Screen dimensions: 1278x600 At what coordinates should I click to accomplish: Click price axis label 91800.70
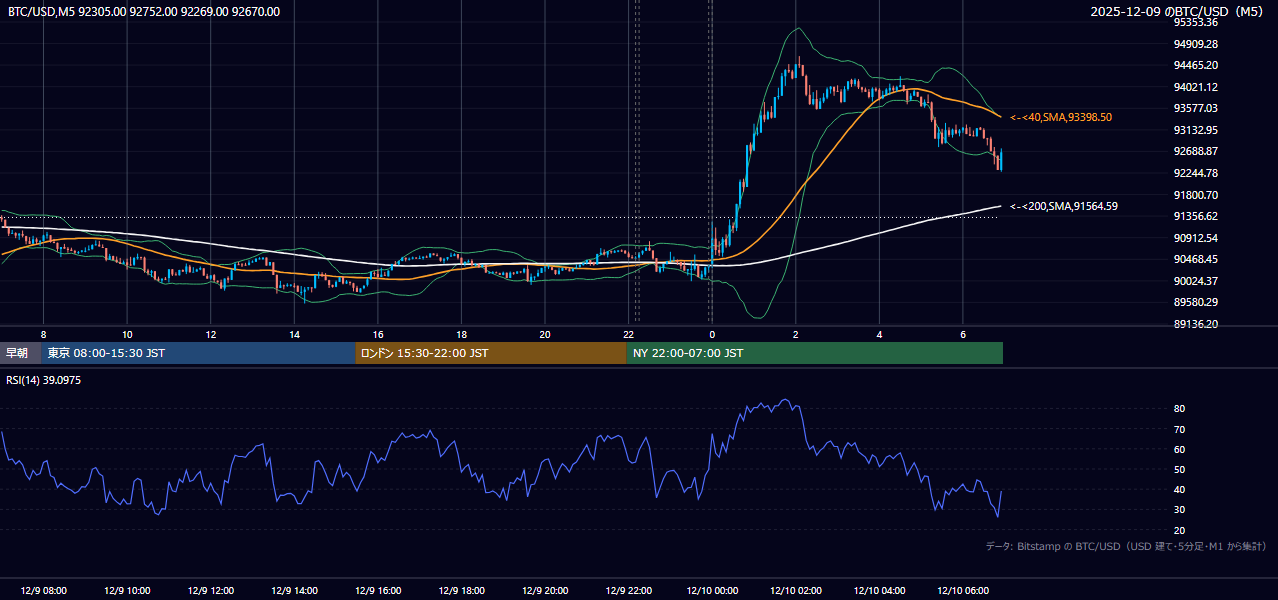pyautogui.click(x=1196, y=195)
